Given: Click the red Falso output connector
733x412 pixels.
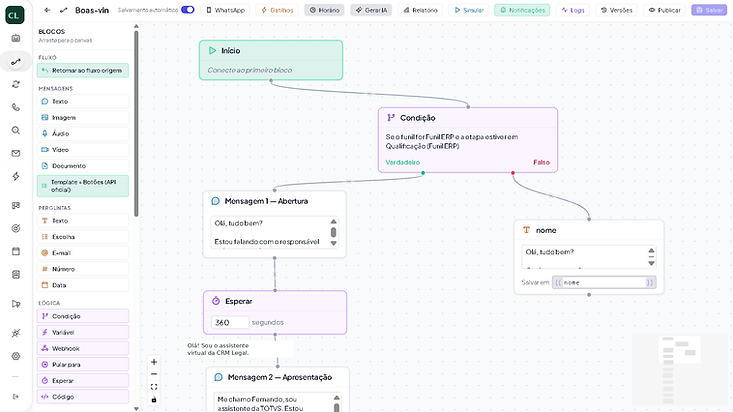Looking at the screenshot, I should pyautogui.click(x=513, y=173).
